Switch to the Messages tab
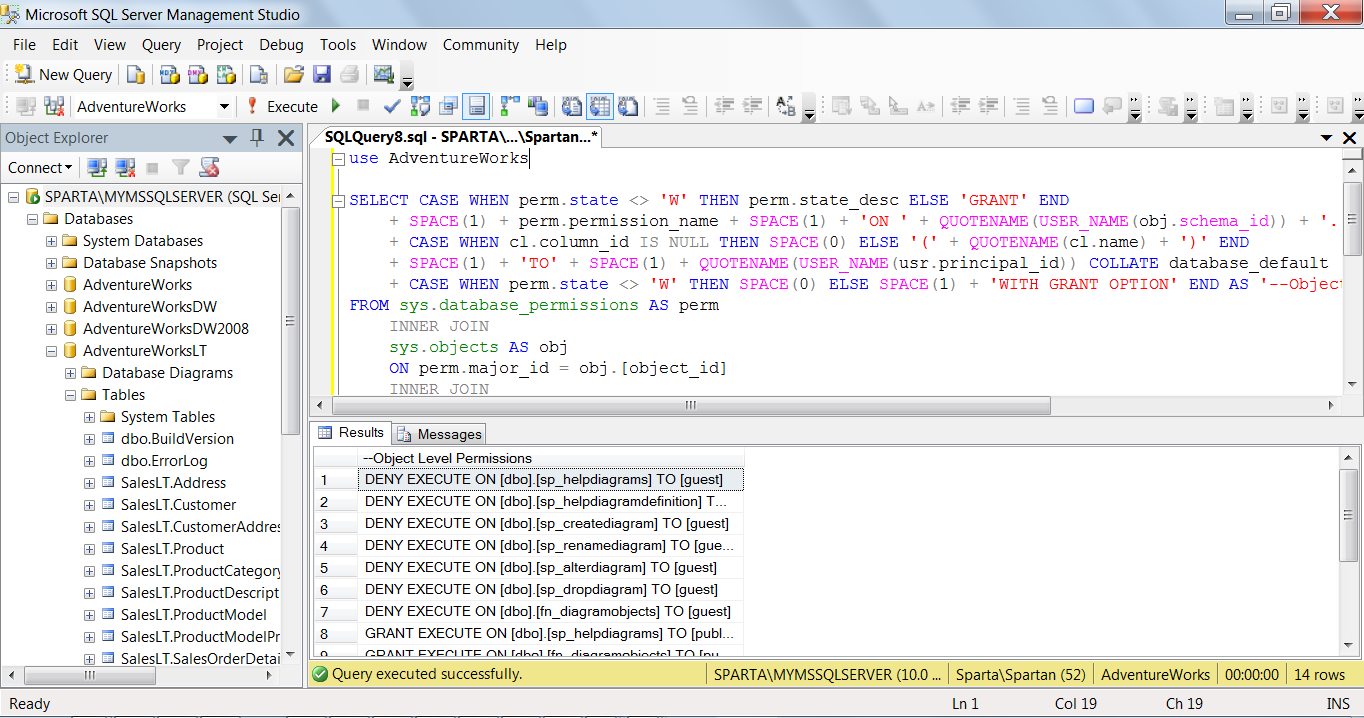Image resolution: width=1364 pixels, height=718 pixels. [x=439, y=434]
